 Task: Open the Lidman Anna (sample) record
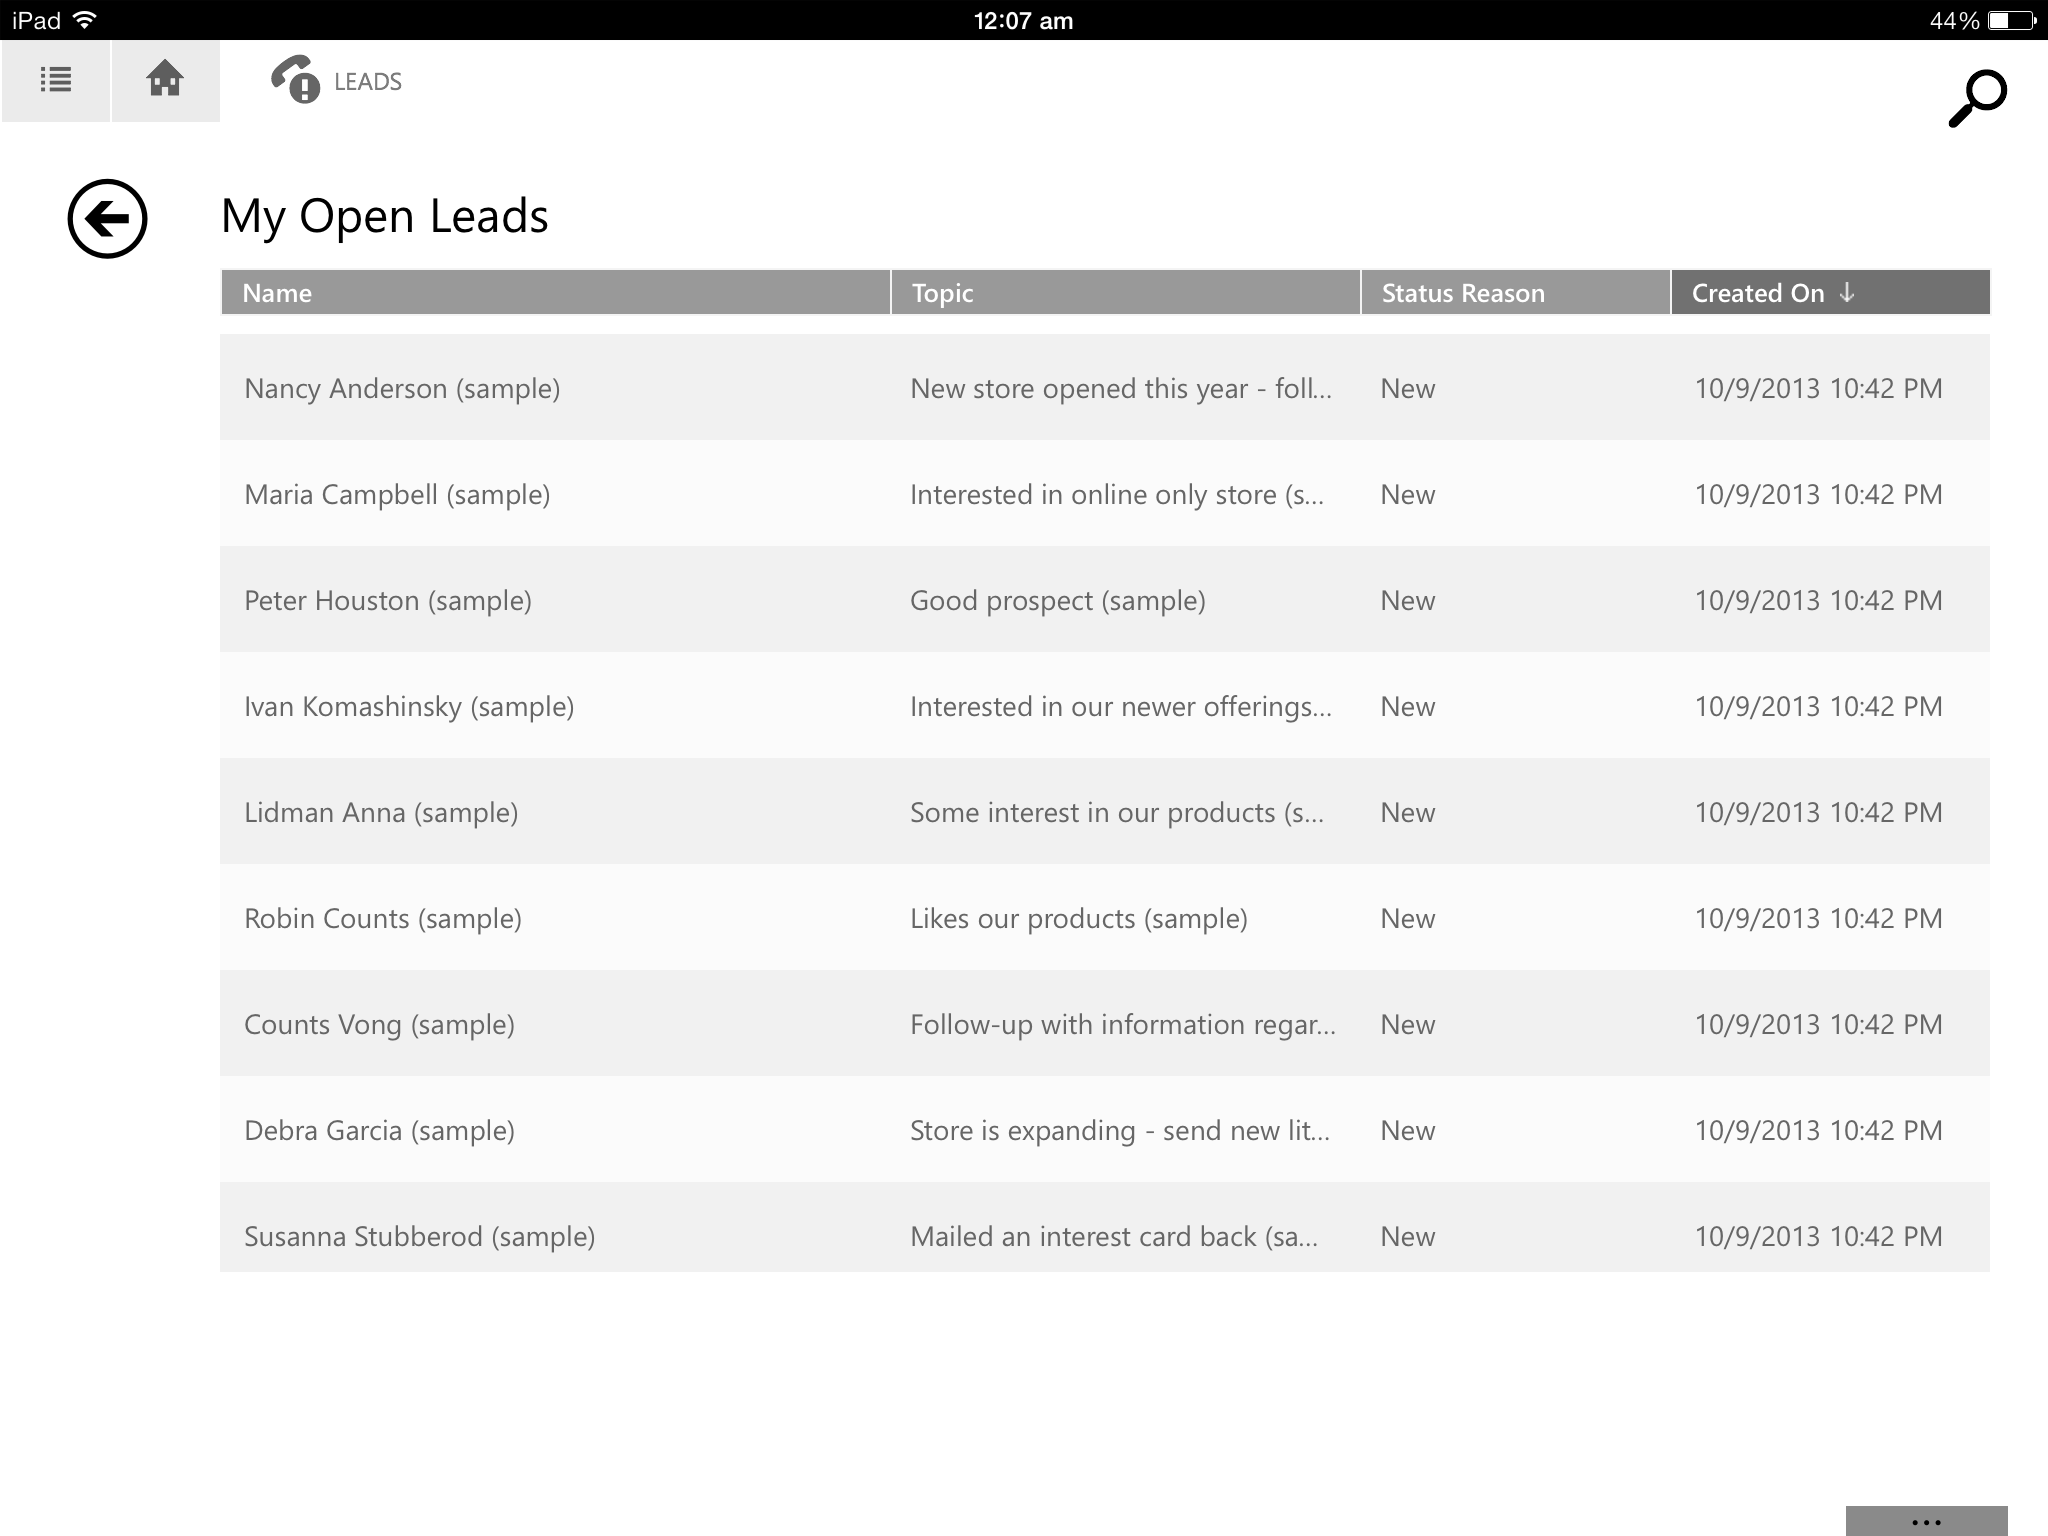point(381,812)
